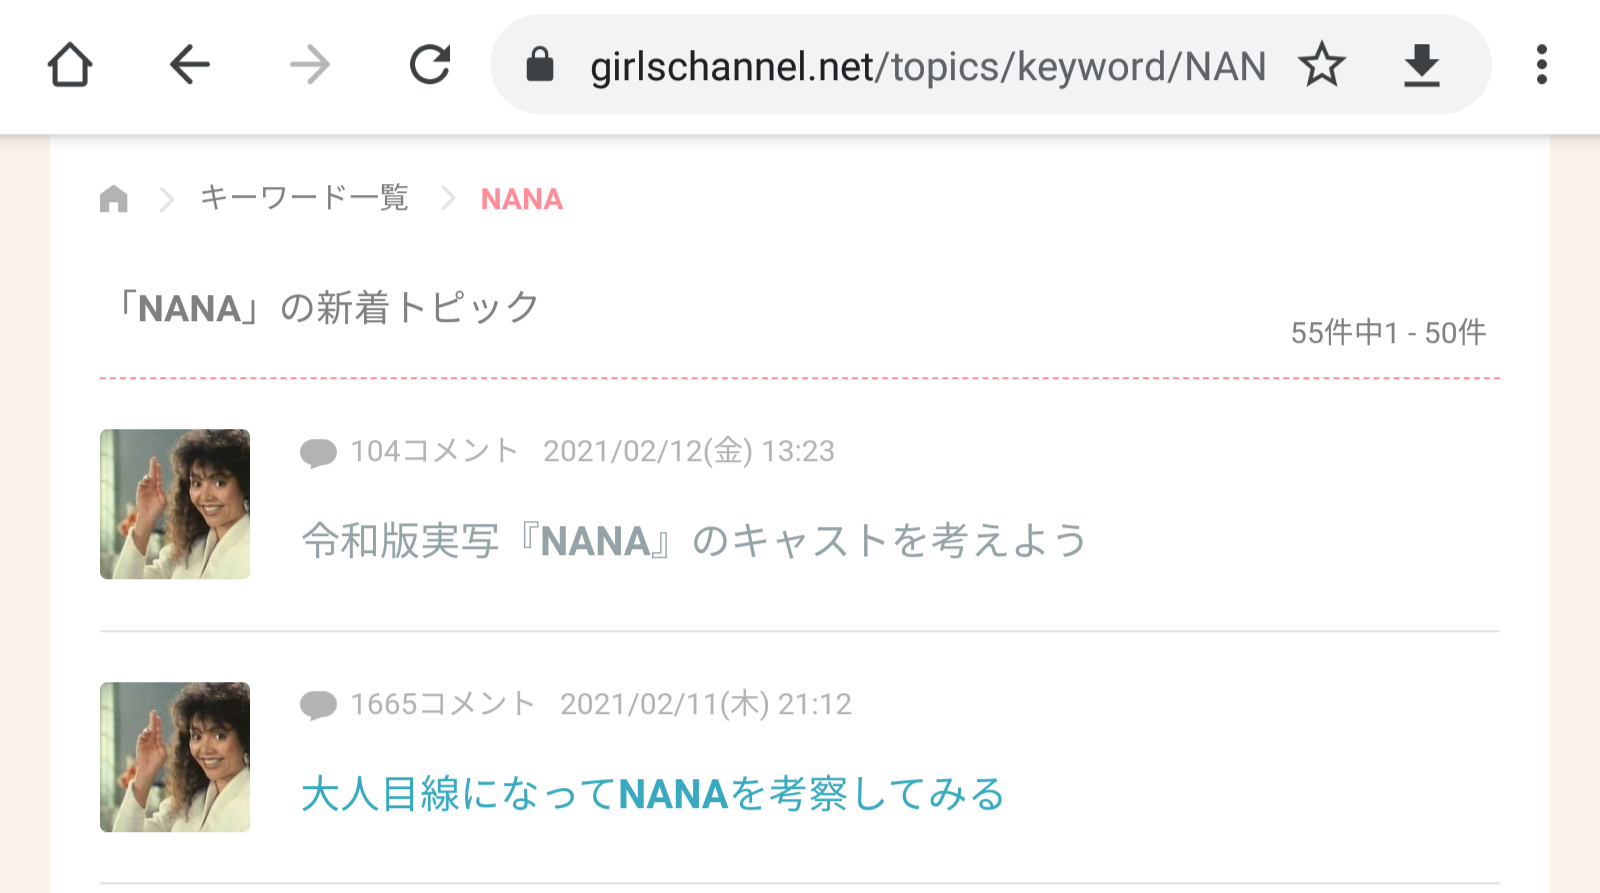Reload the page with the refresh icon
This screenshot has width=1600, height=893.
click(x=430, y=66)
